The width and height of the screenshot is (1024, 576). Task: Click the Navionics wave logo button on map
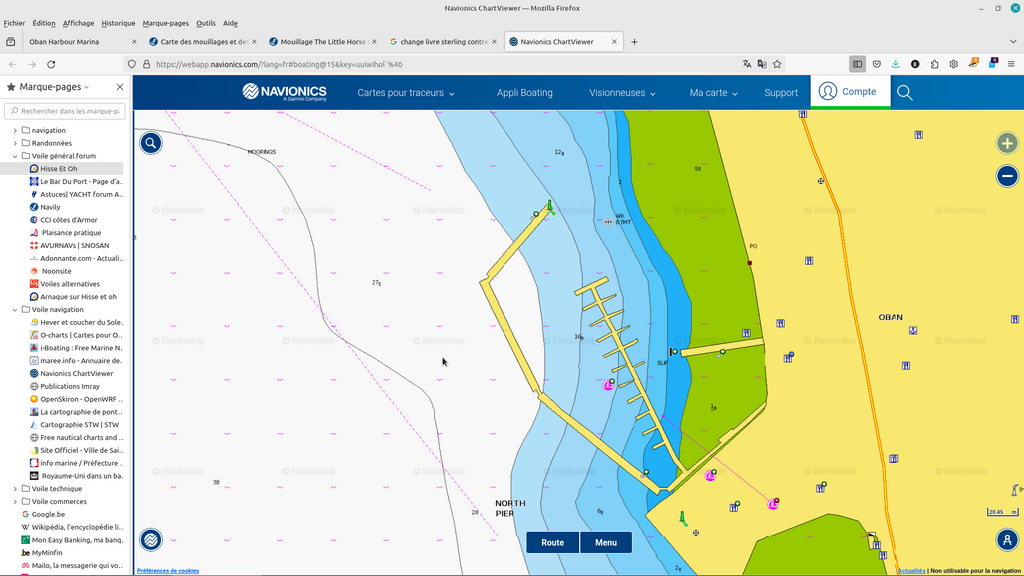(151, 539)
